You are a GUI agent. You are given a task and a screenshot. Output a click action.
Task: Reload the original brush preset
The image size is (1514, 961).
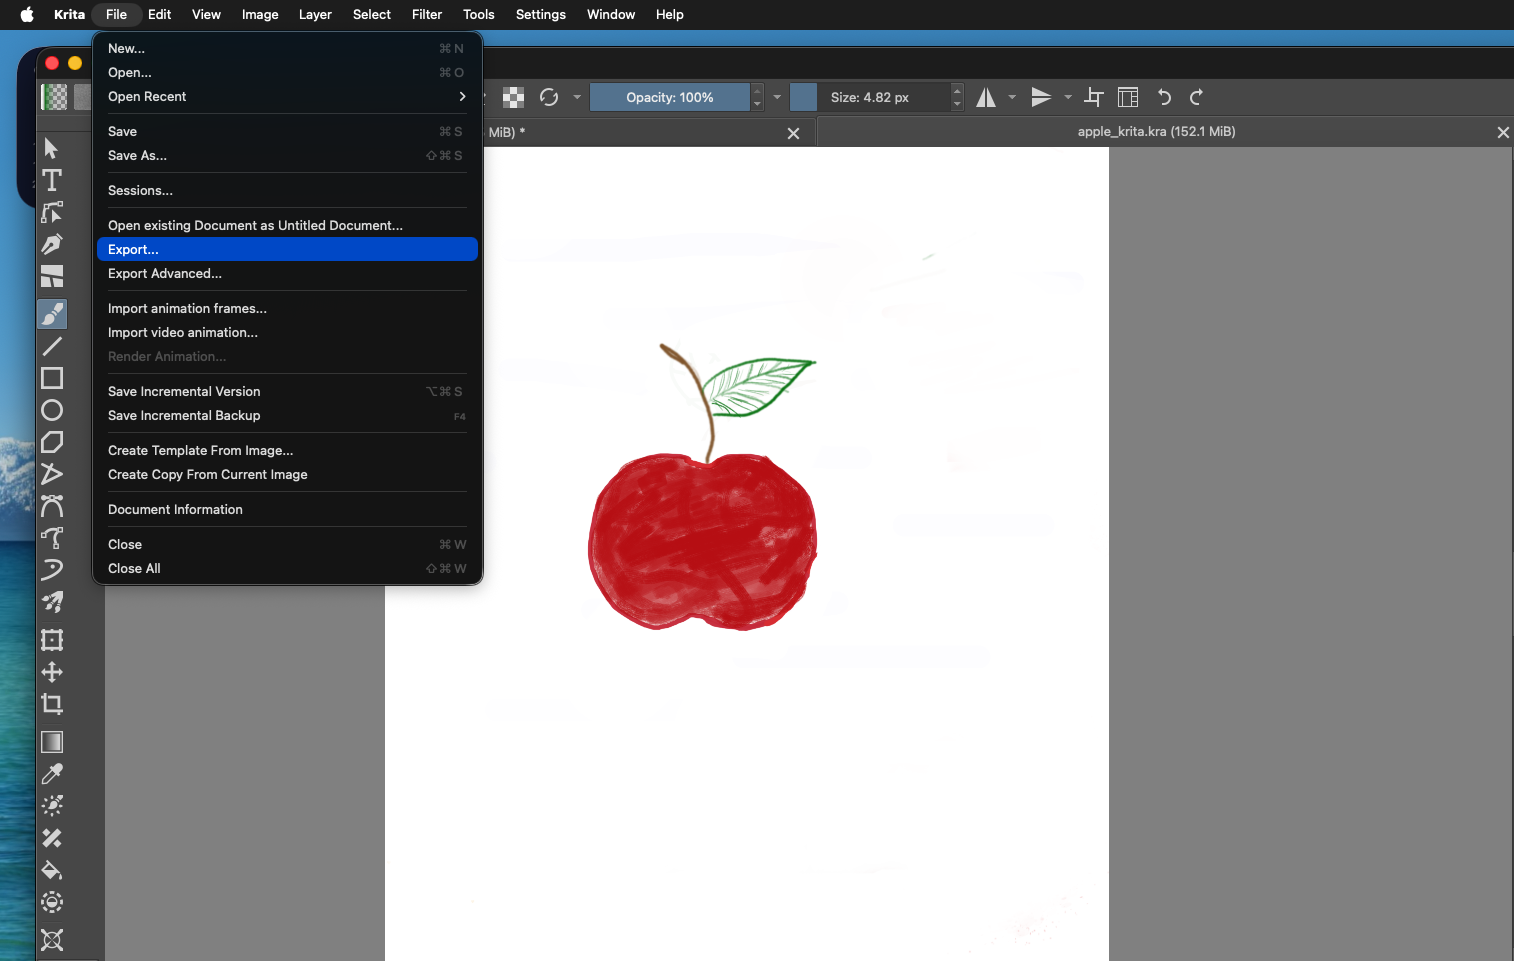tap(549, 97)
